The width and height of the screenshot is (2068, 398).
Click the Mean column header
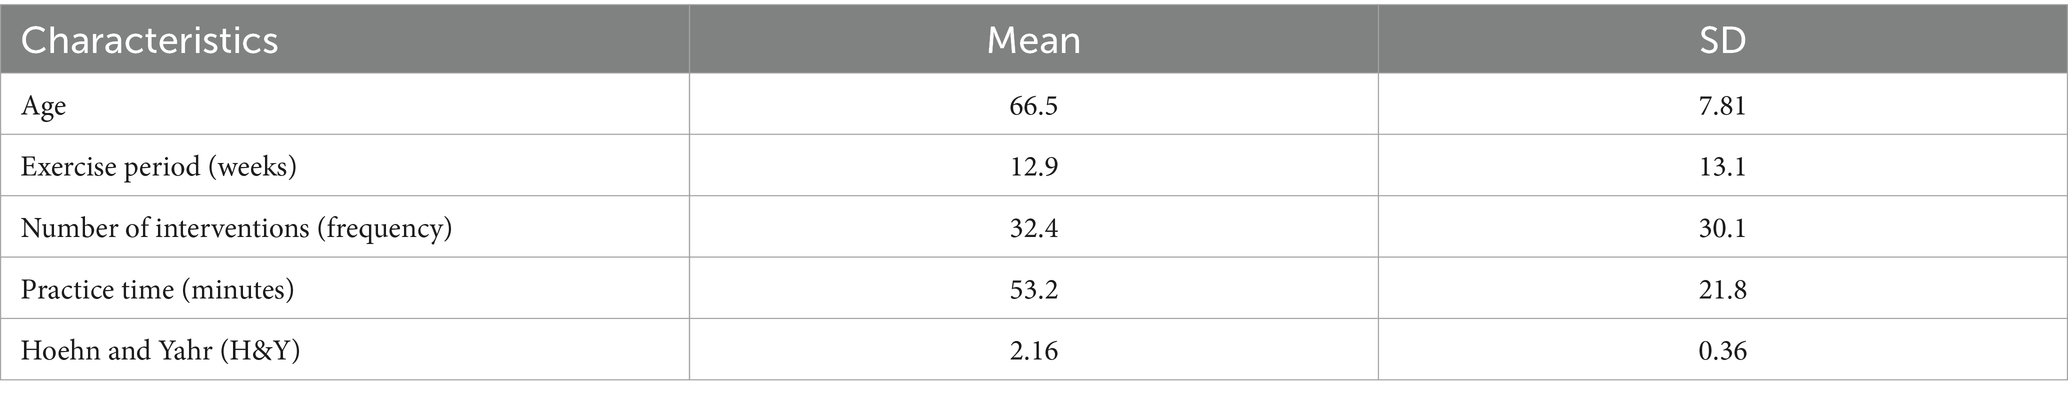pos(1033,40)
